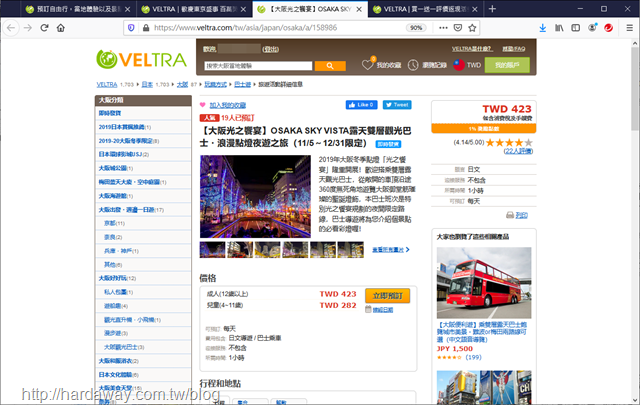Open the red double-decker bus product image

[x=484, y=283]
